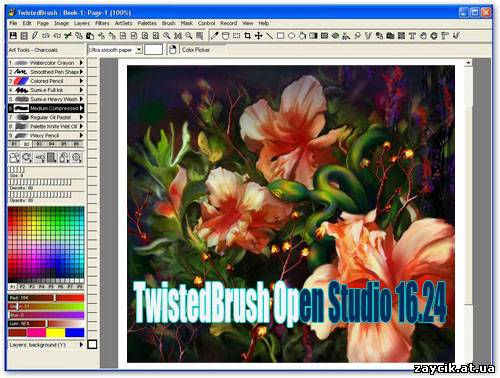Viewport: 500px width, 378px height.
Task: Click the last curved-arrow toolbar icon
Action: [456, 35]
